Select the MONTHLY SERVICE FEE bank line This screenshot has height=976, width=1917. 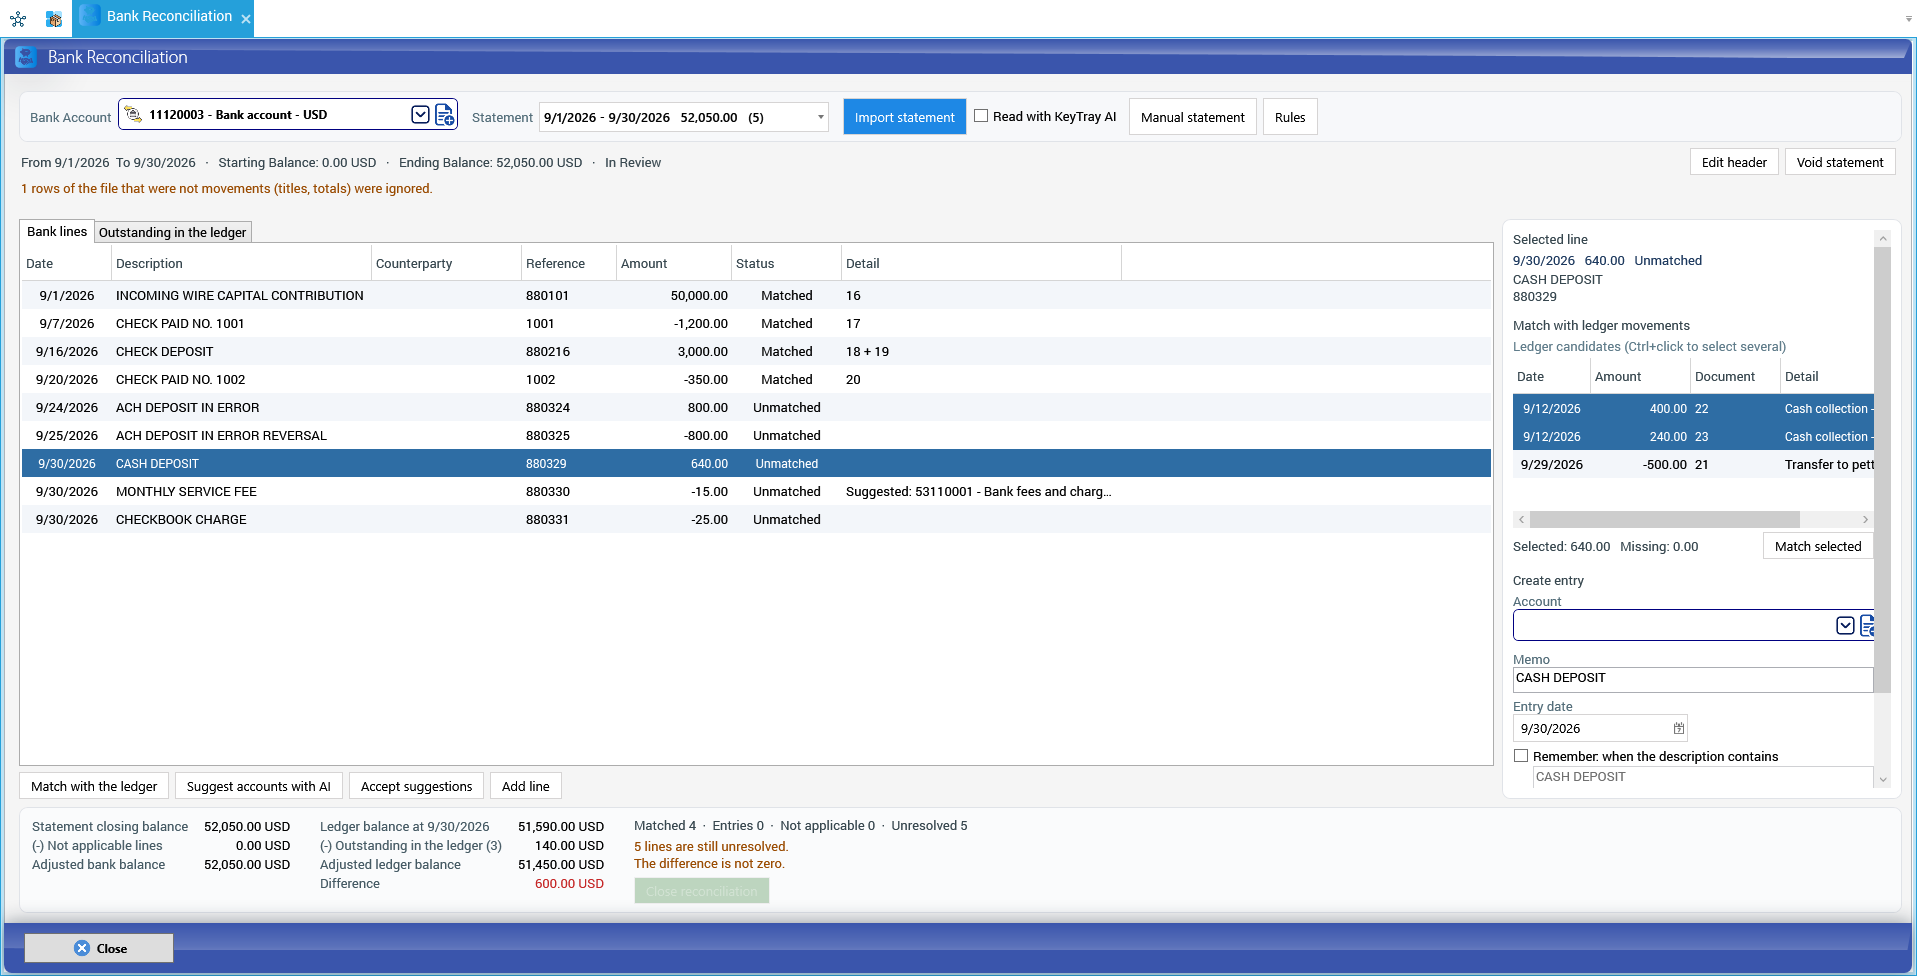pyautogui.click(x=756, y=492)
